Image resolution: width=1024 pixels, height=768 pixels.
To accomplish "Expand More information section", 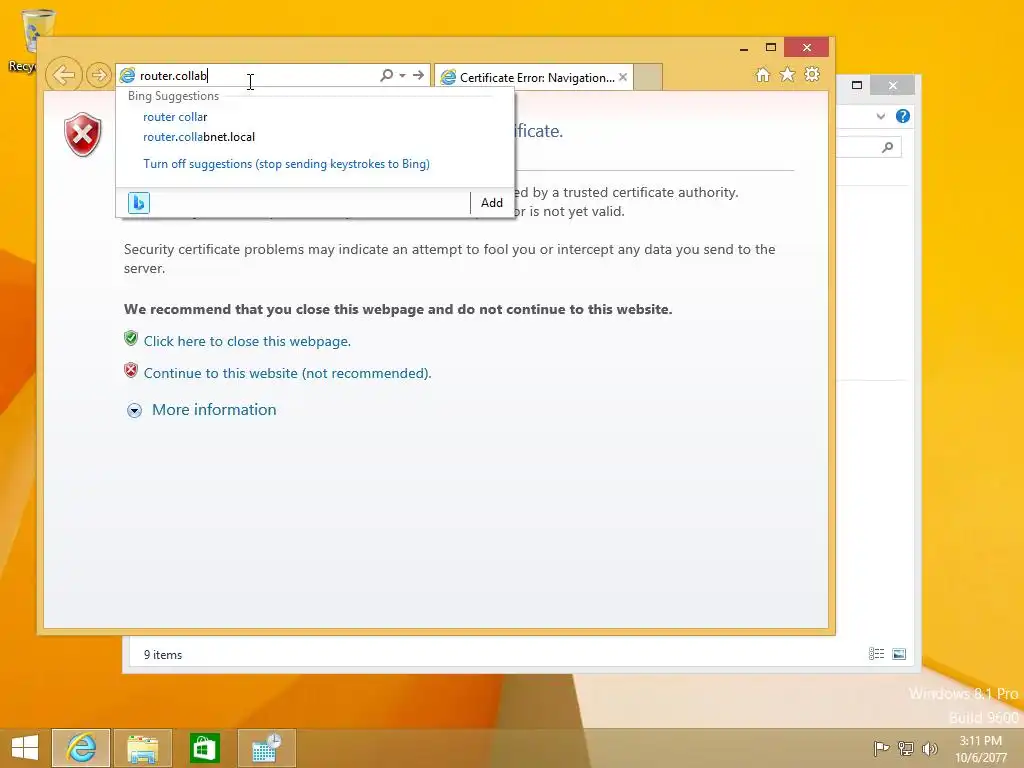I will click(x=214, y=409).
